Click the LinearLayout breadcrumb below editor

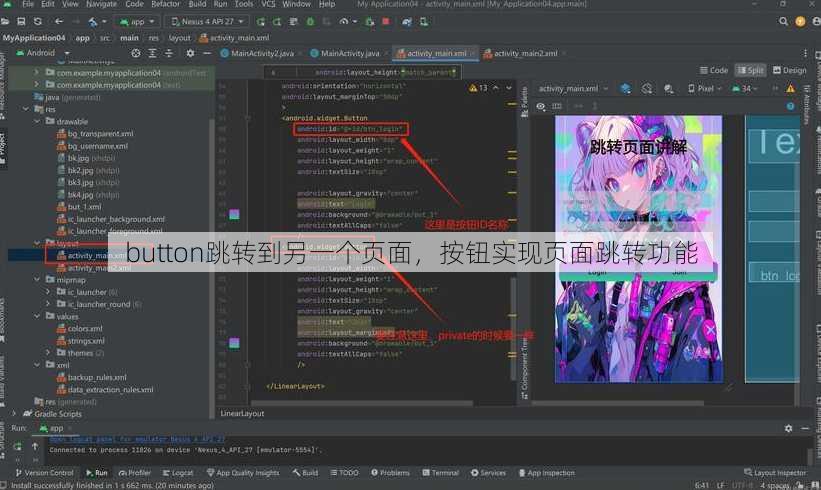[242, 414]
